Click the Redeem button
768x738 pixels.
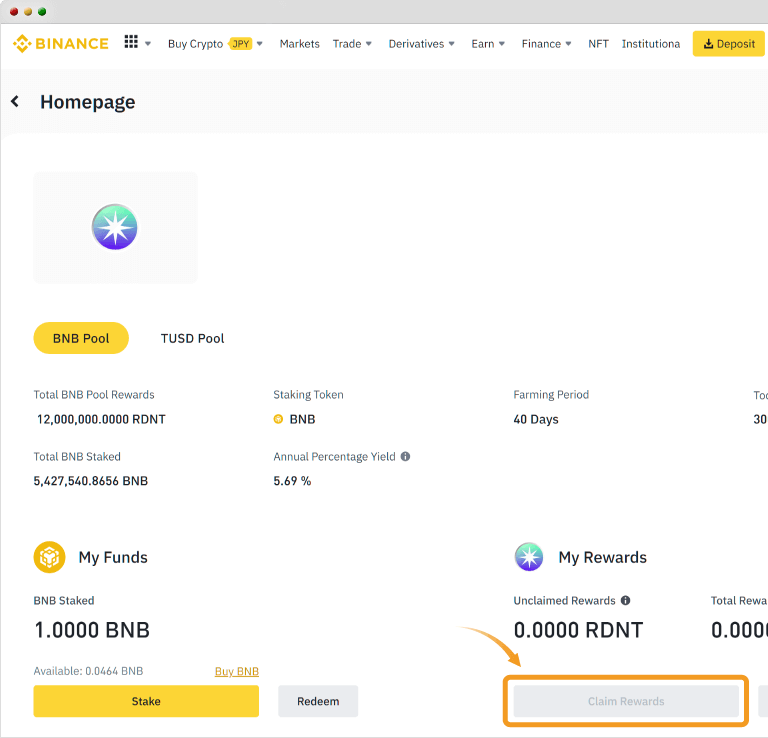coord(318,701)
